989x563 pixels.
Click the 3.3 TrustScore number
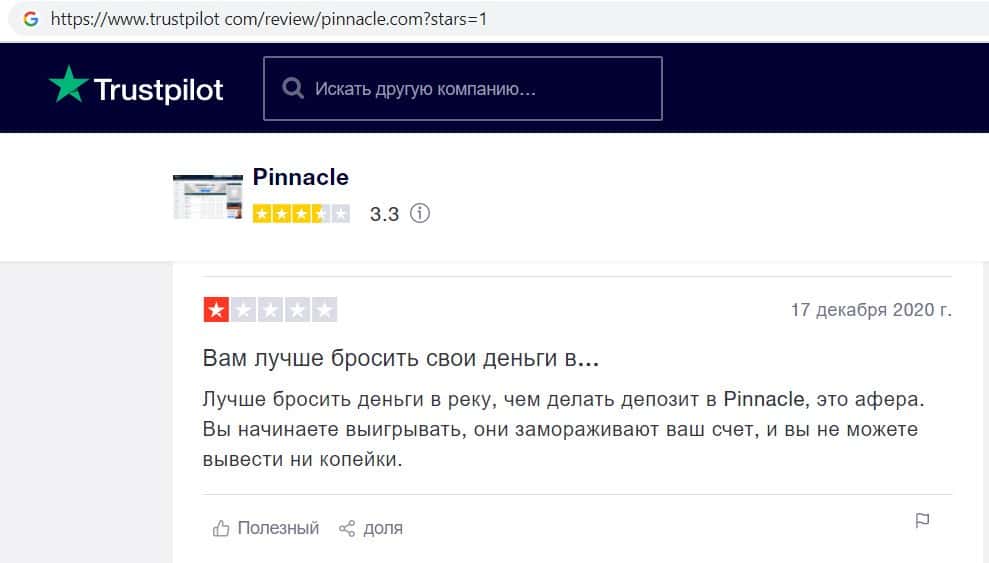[x=384, y=214]
